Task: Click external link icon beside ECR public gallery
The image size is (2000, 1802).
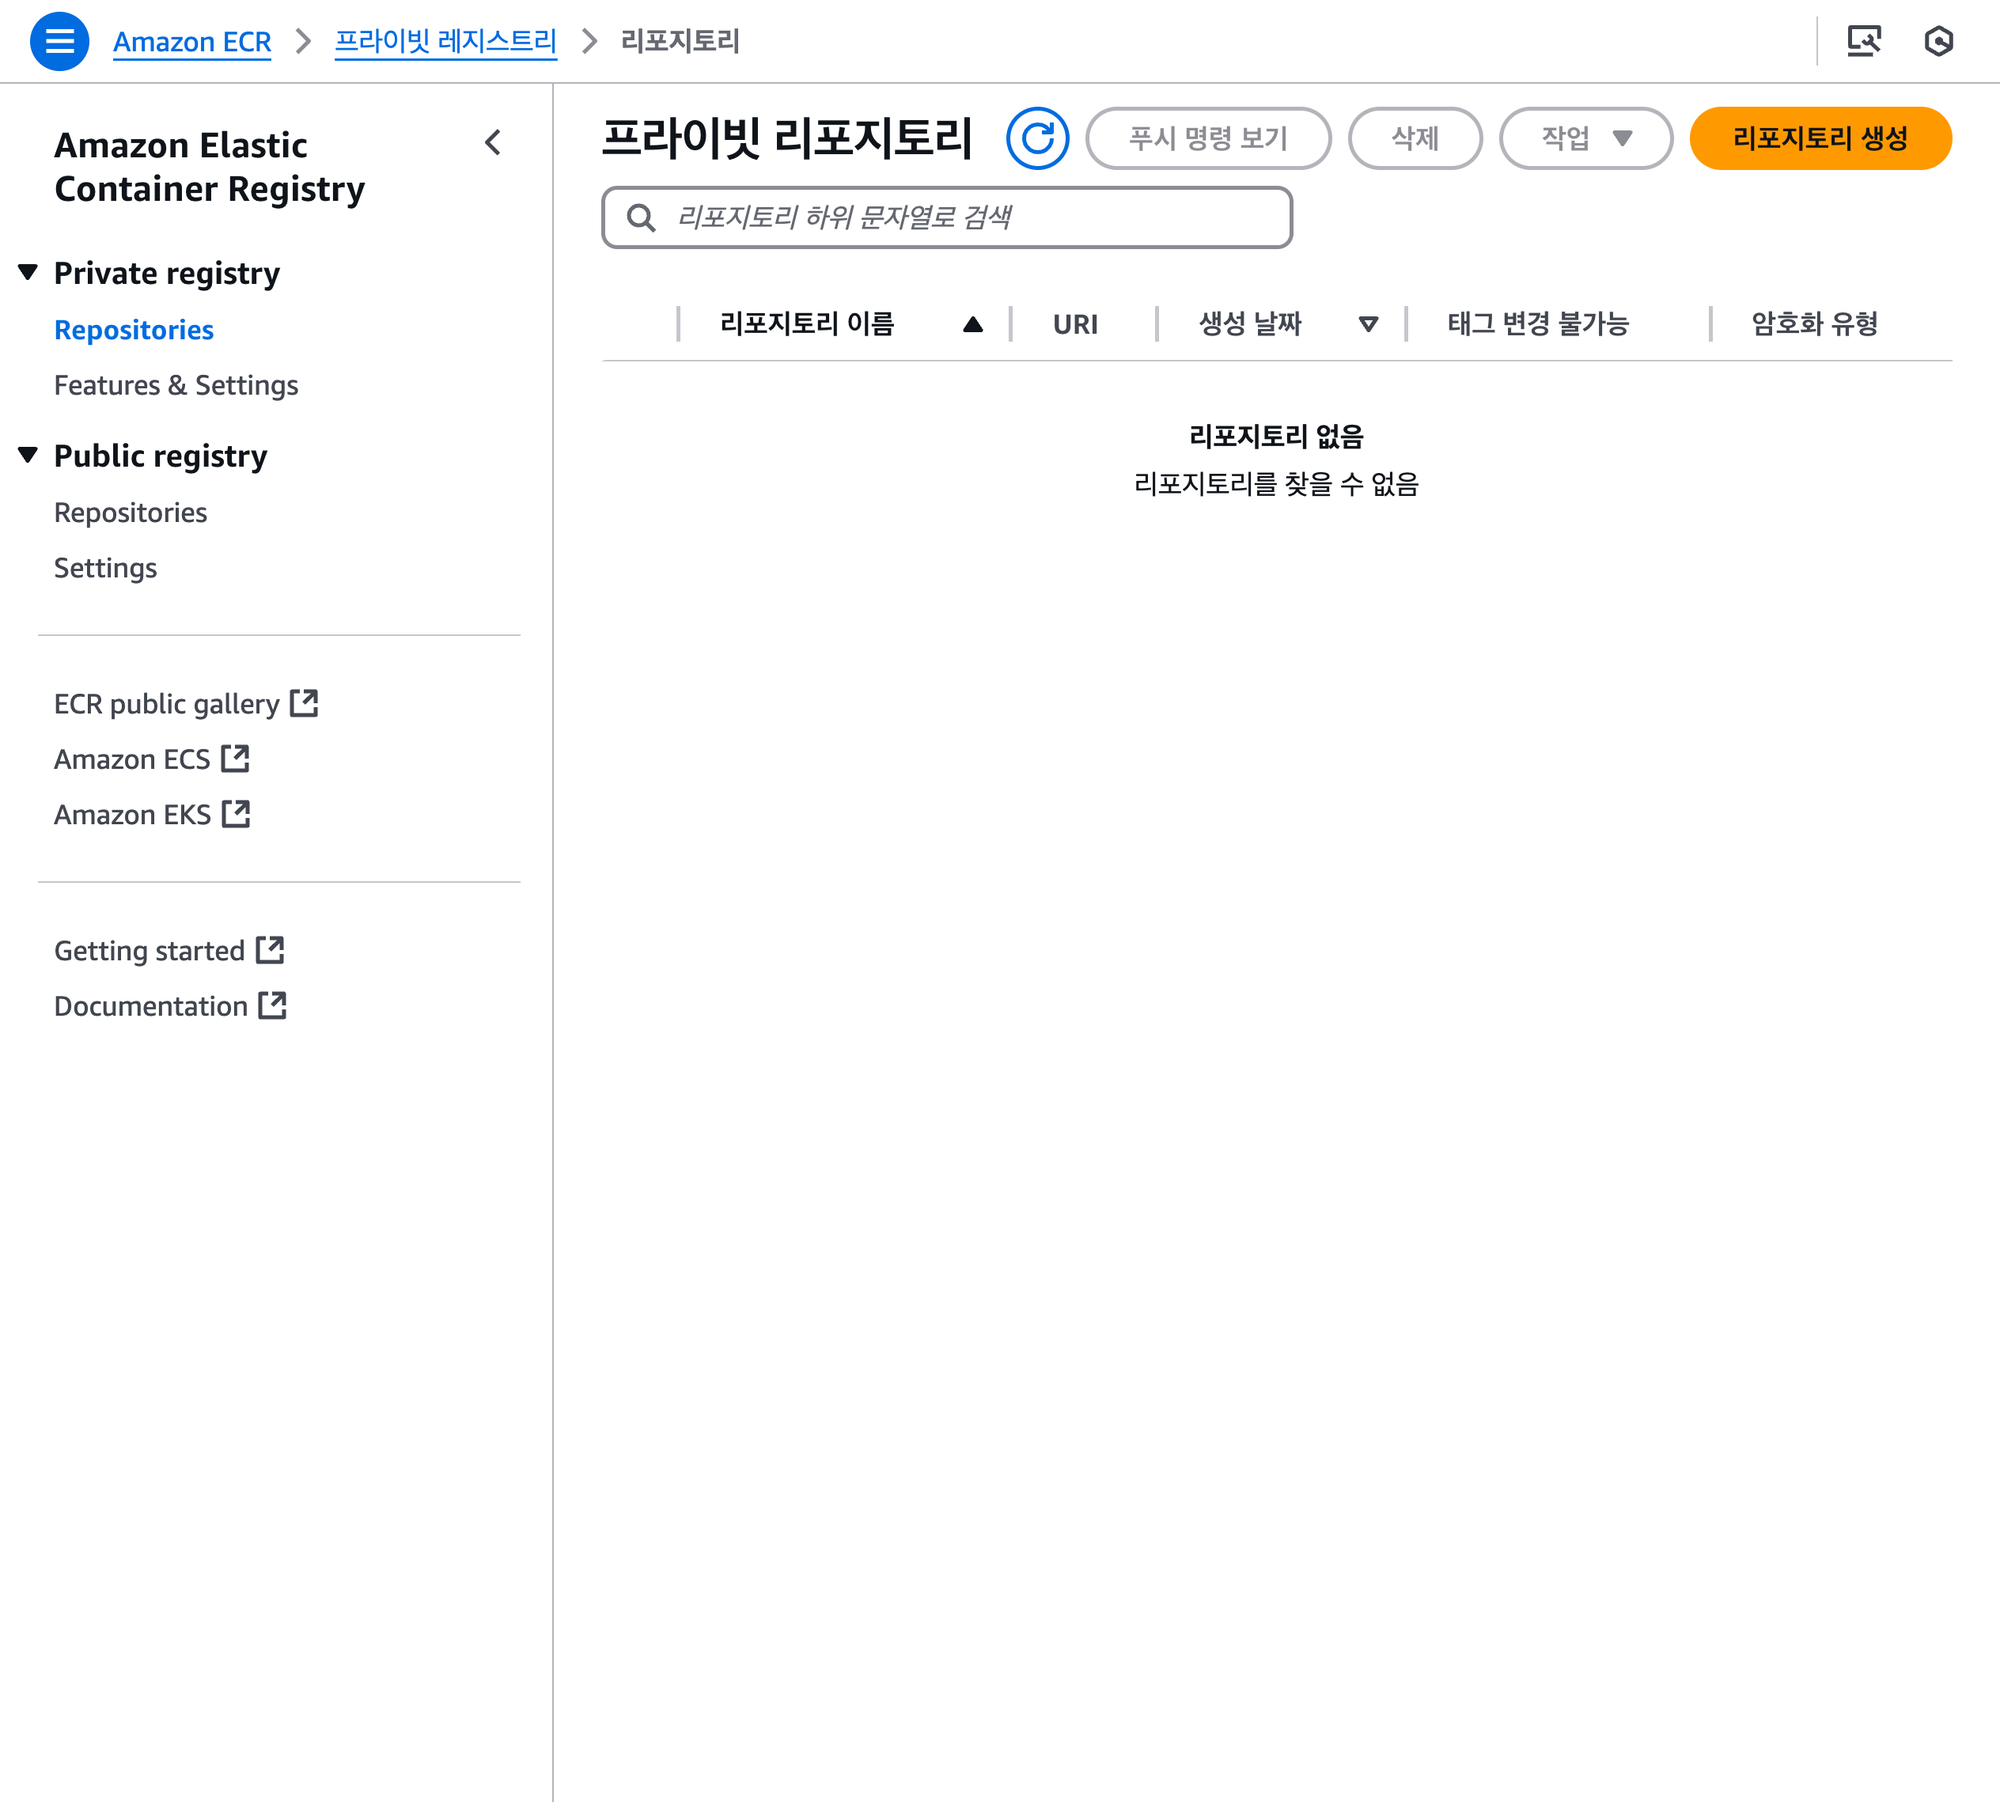Action: point(304,703)
